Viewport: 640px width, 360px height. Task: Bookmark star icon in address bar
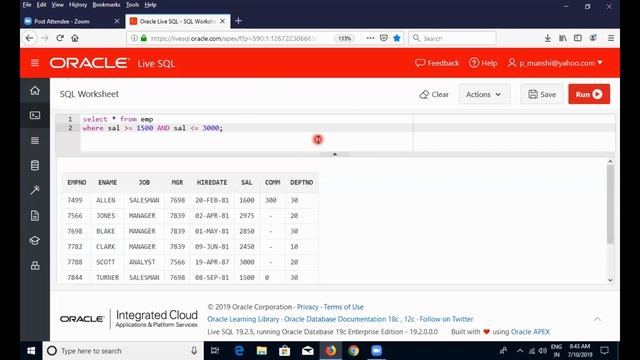[x=397, y=38]
